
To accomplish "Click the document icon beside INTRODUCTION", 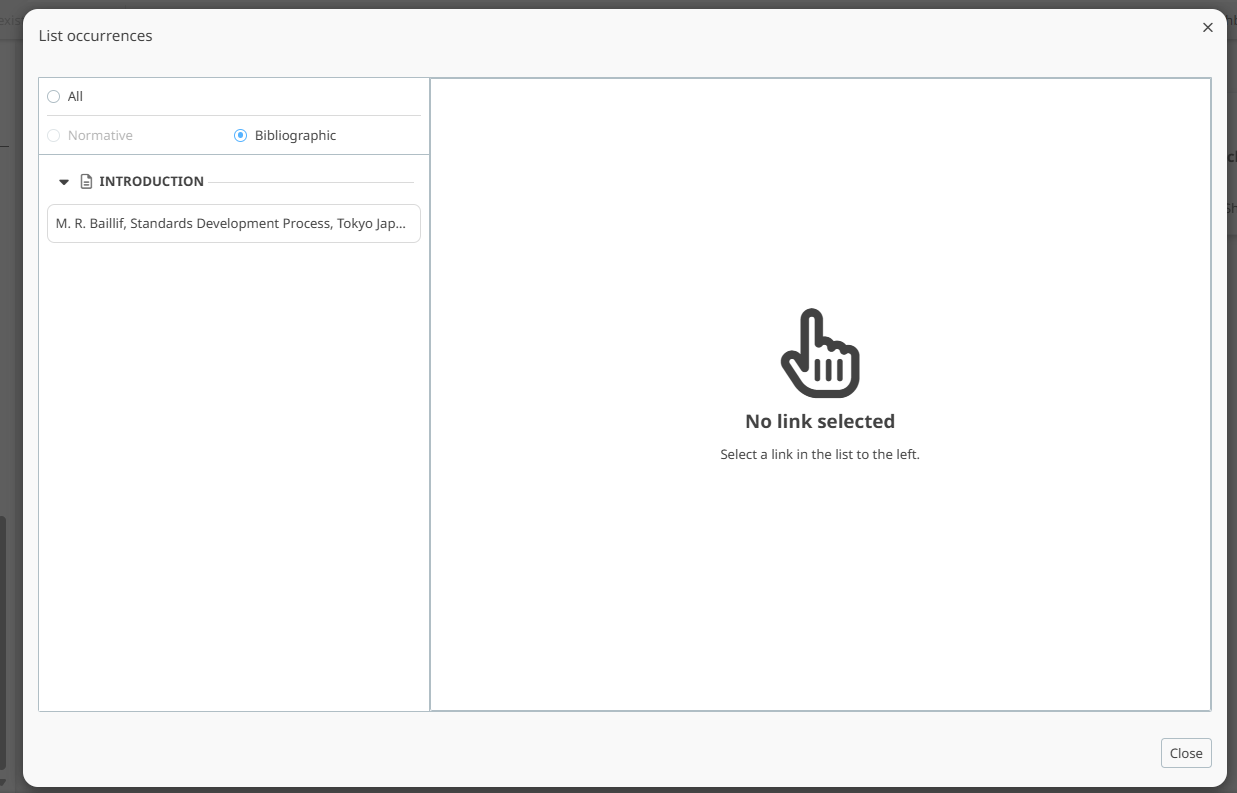I will tap(86, 182).
